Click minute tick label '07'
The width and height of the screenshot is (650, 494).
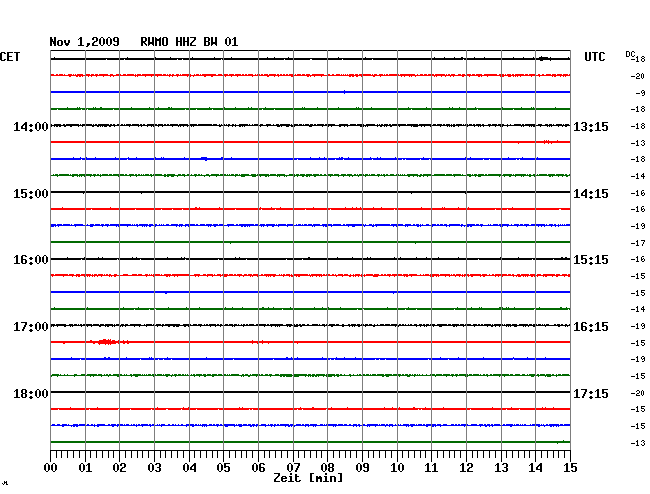293,468
